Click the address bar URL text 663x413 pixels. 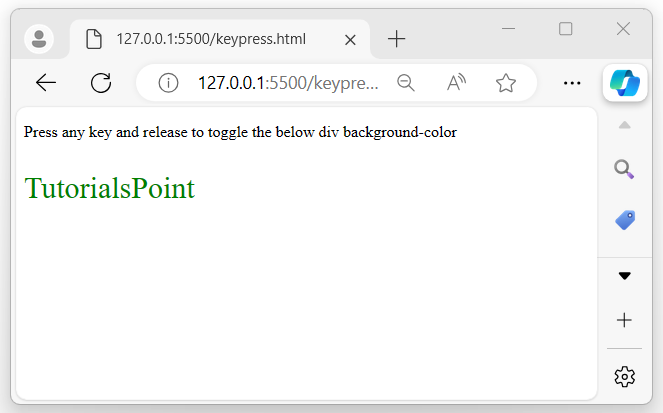point(288,83)
